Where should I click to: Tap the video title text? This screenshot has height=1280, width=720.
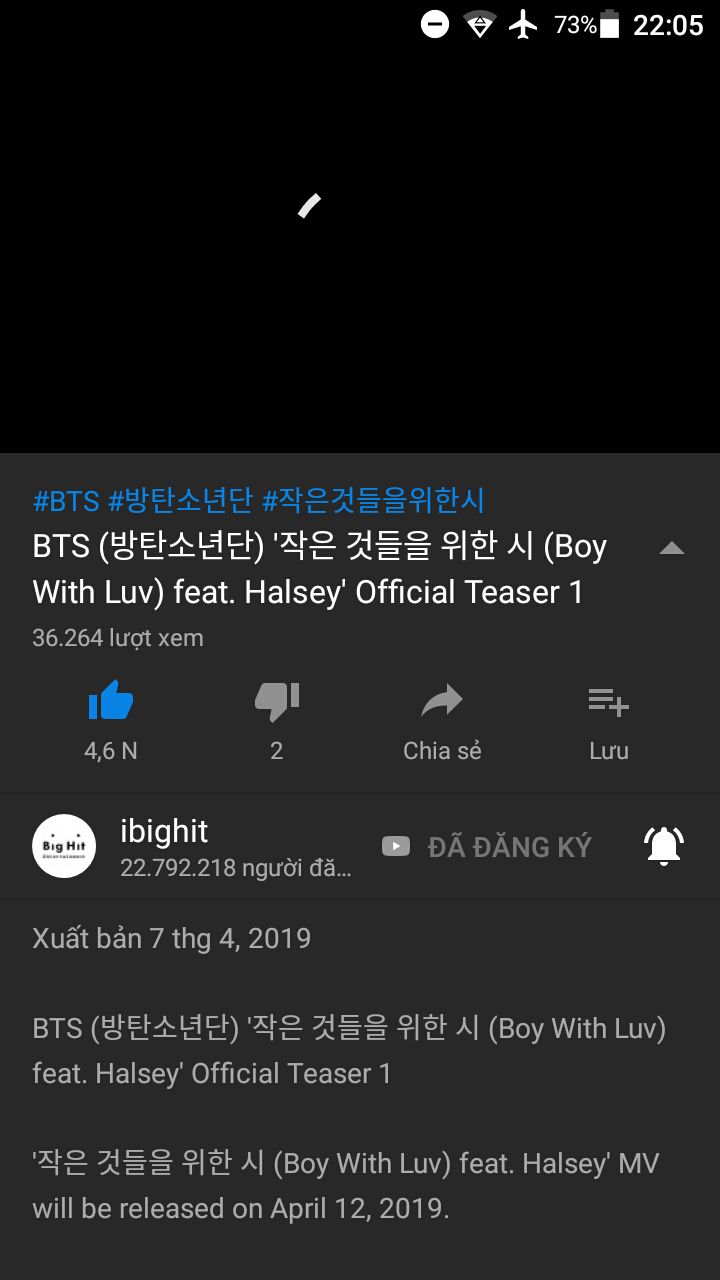point(320,569)
